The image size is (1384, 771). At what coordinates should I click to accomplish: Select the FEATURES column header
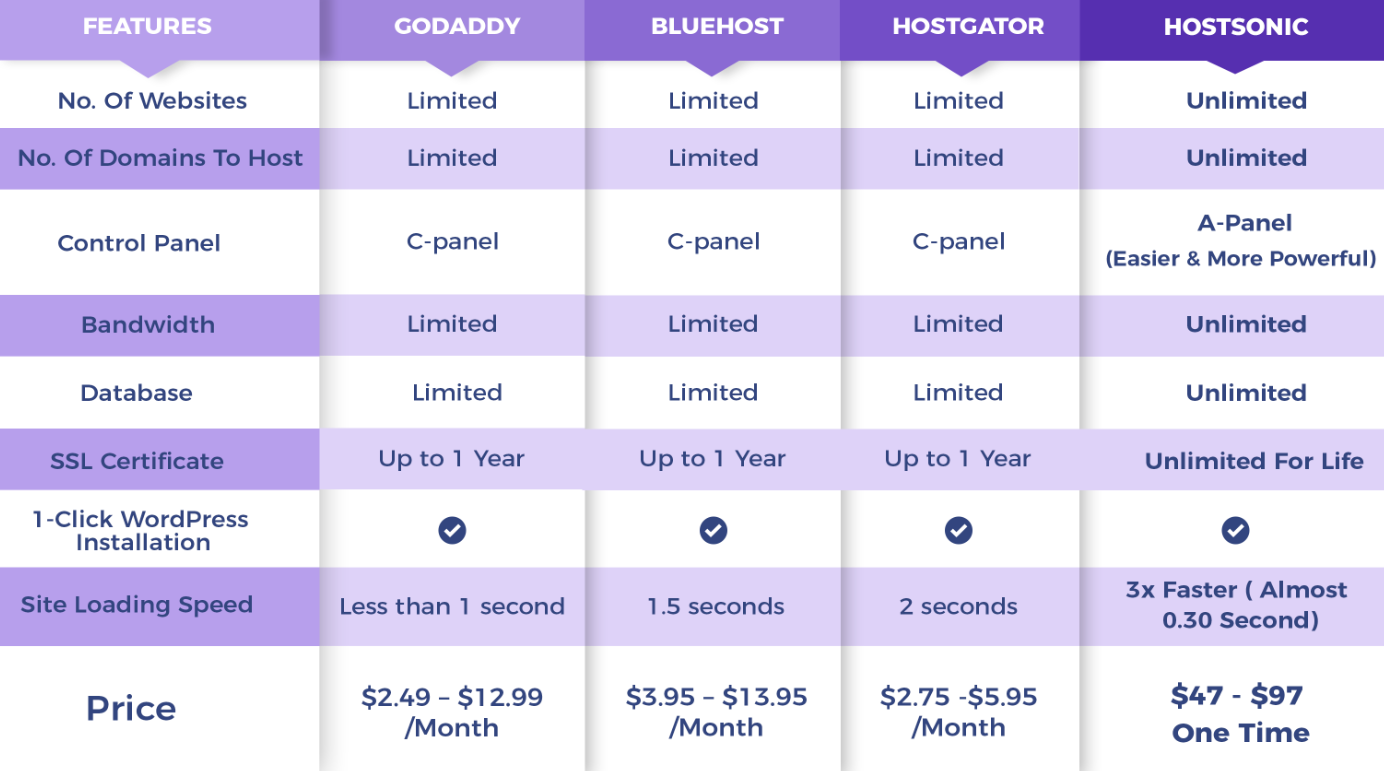tap(147, 27)
